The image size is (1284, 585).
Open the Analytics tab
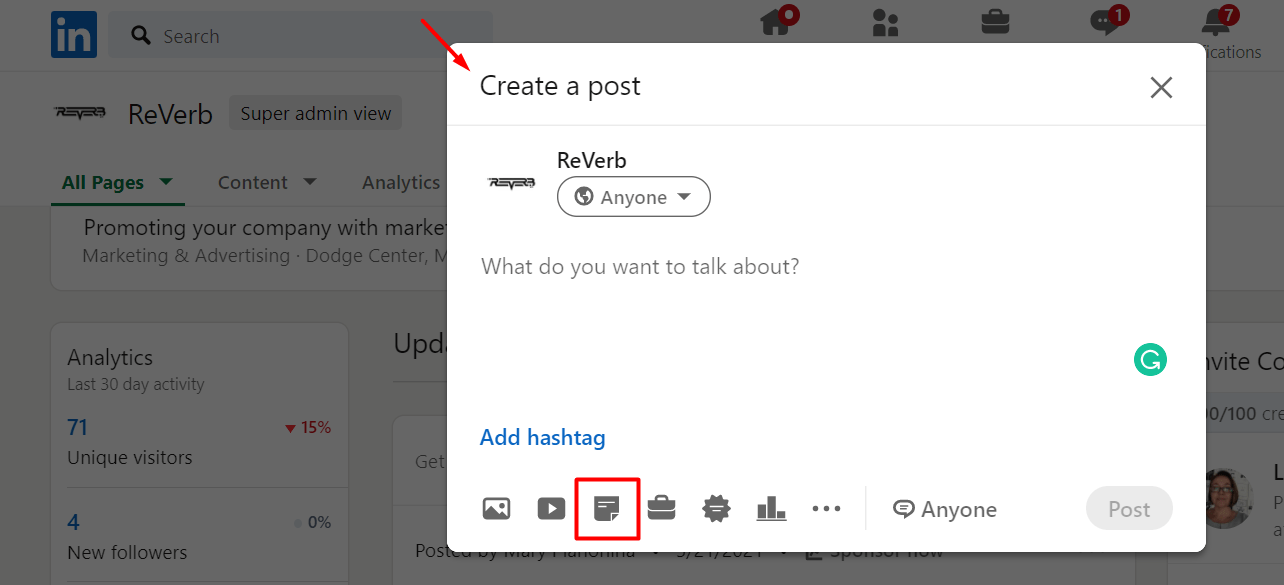click(x=400, y=182)
